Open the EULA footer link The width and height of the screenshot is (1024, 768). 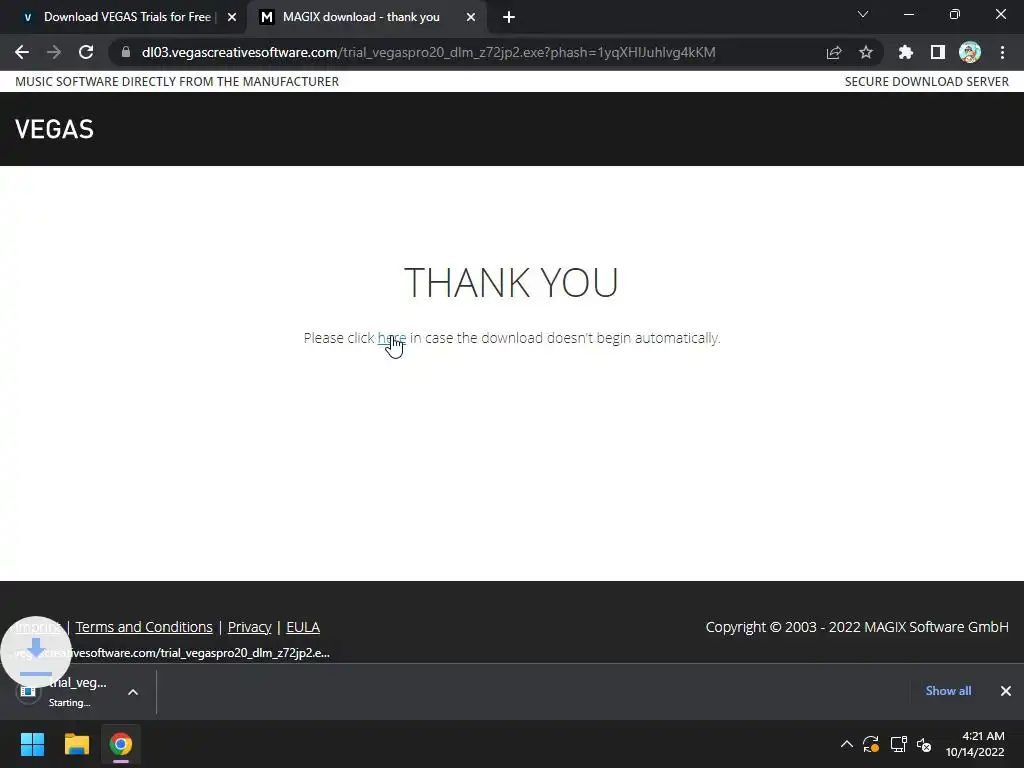303,627
